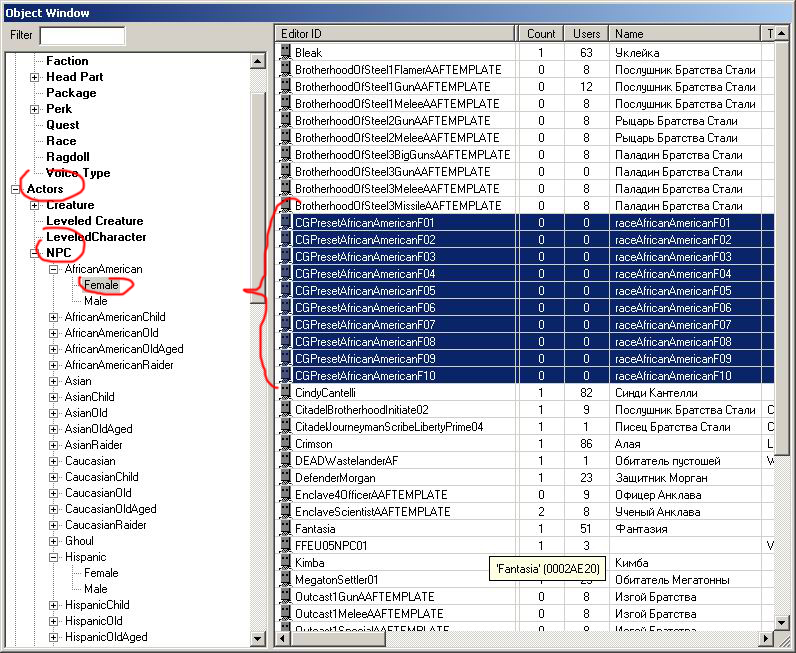Click icon beside Outcast1MeleeAAFTEMPLATE

click(286, 614)
